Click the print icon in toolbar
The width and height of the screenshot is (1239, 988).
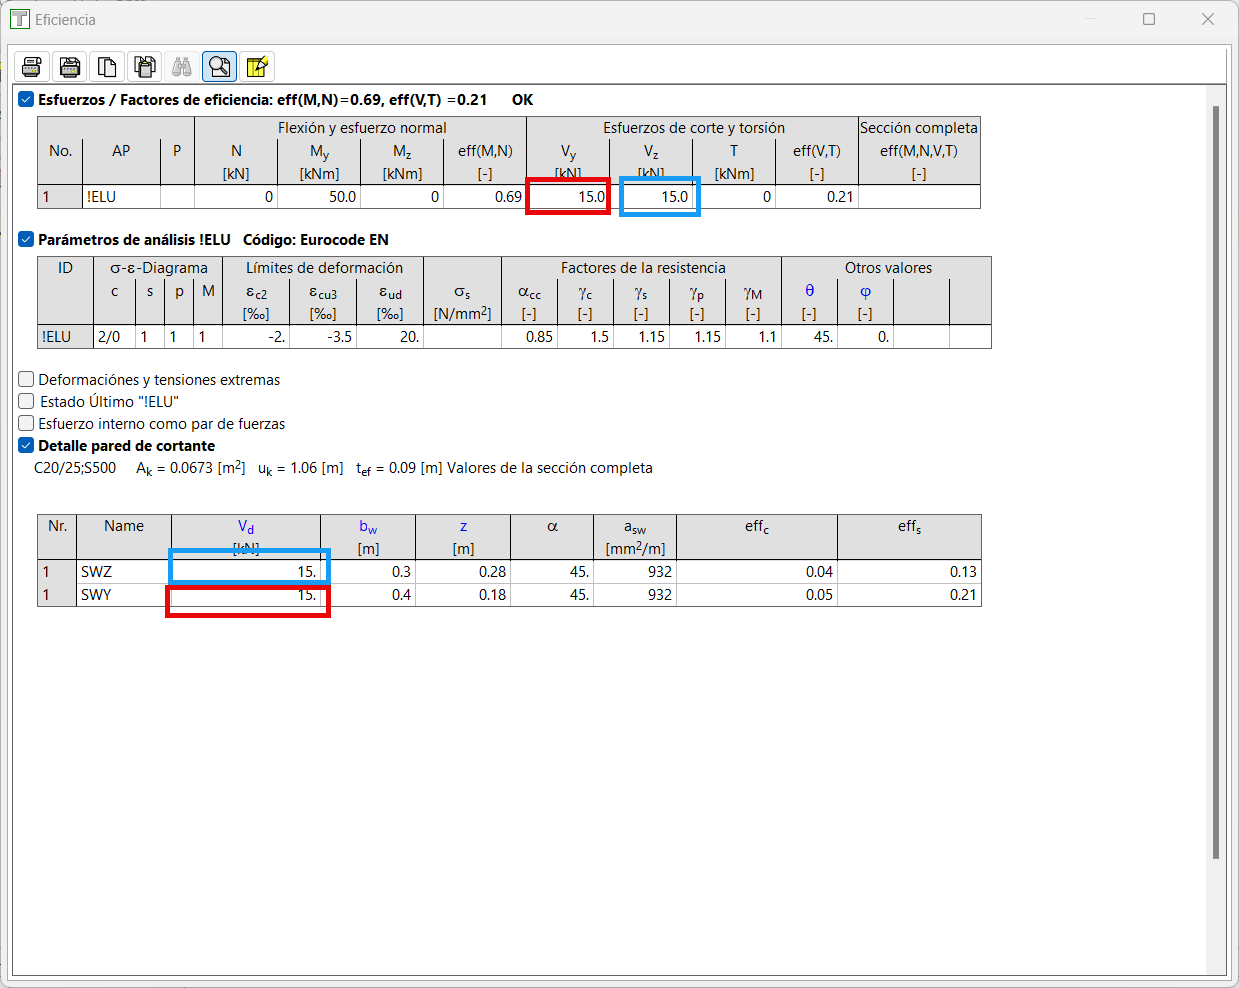pos(32,67)
